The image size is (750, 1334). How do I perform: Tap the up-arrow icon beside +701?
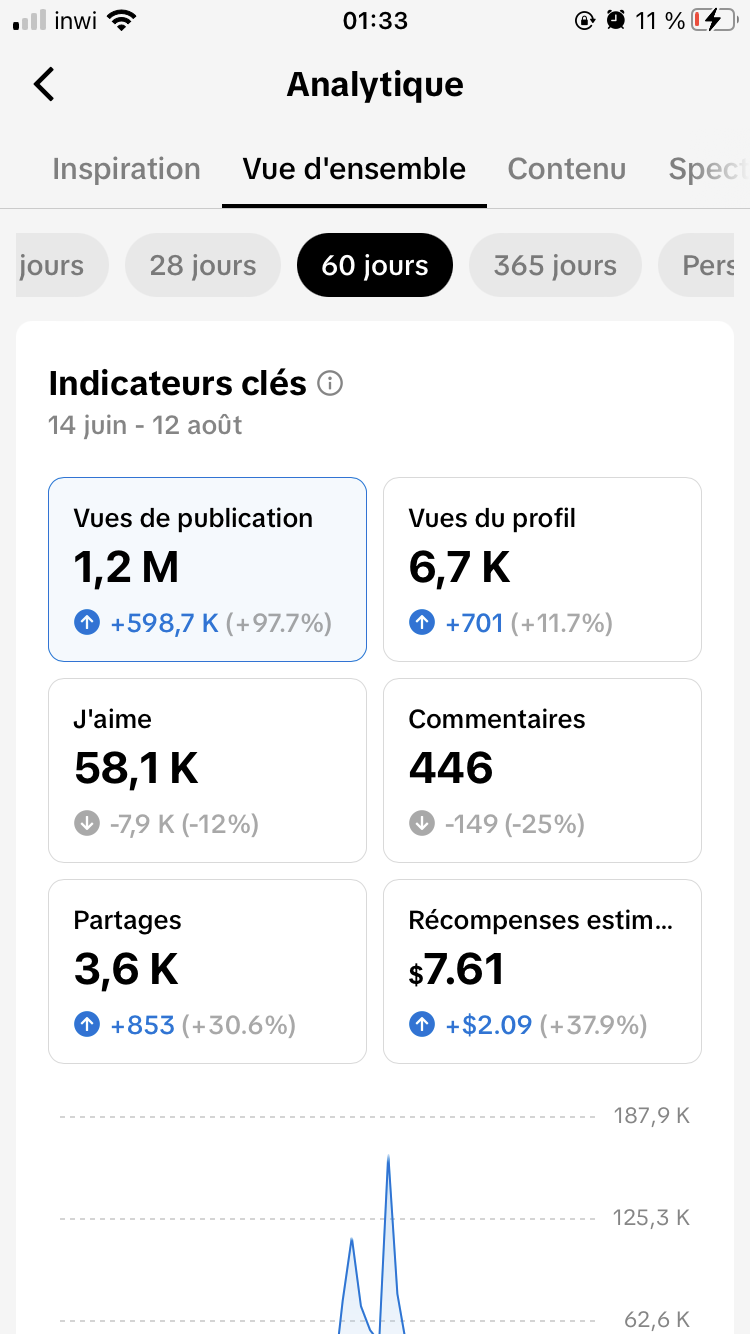point(422,623)
